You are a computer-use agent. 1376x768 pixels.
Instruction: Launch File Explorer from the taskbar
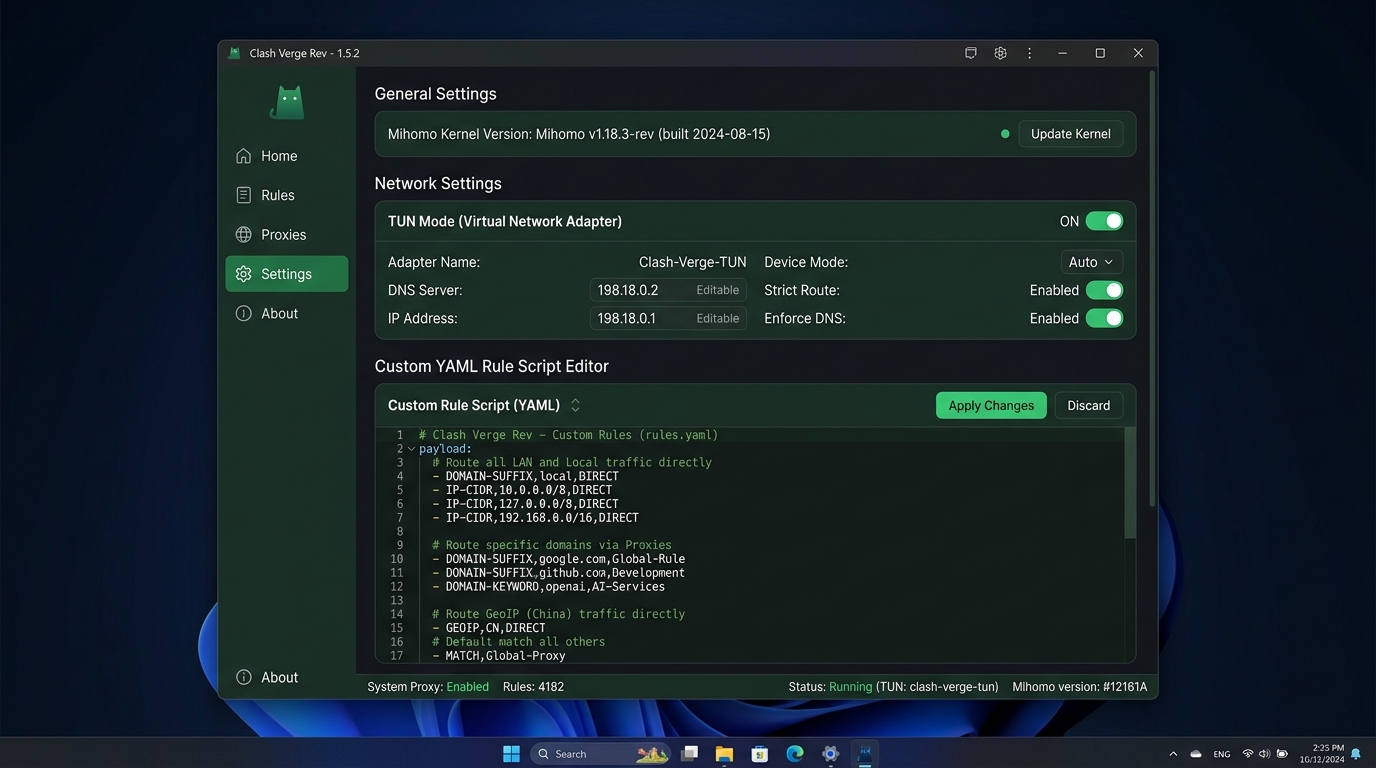tap(724, 754)
